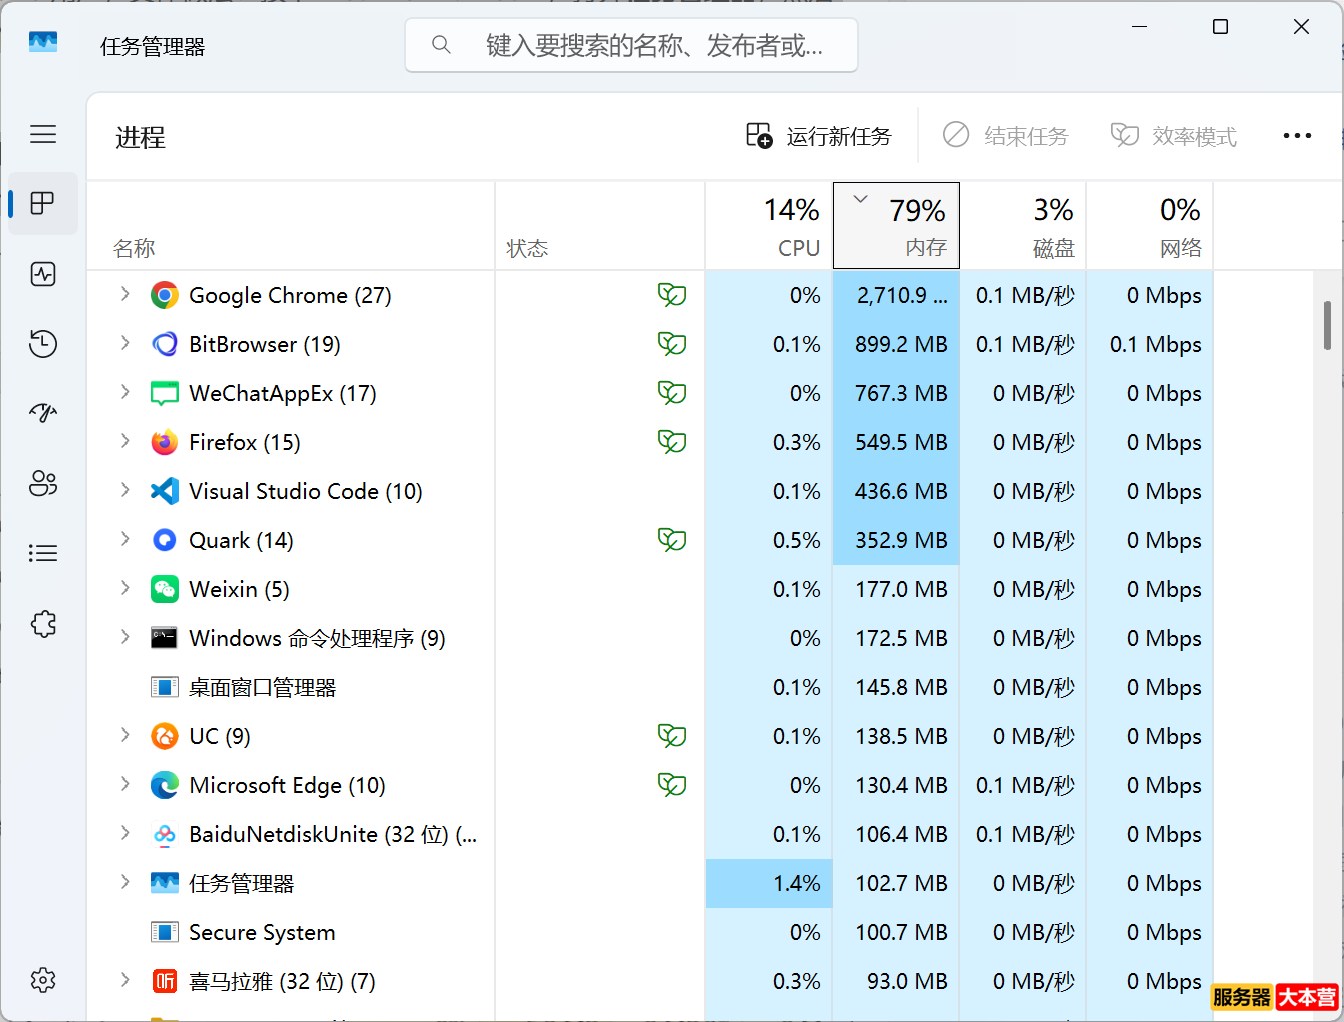The image size is (1344, 1022).
Task: Toggle the hamburger navigation menu
Action: coord(43,134)
